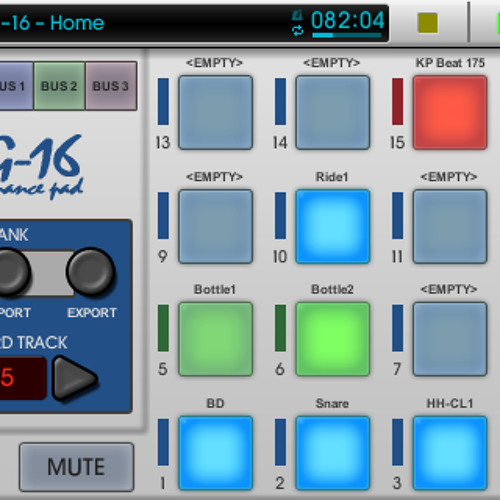Image resolution: width=500 pixels, height=500 pixels.
Task: Click the song progress bar under counter
Action: point(347,35)
